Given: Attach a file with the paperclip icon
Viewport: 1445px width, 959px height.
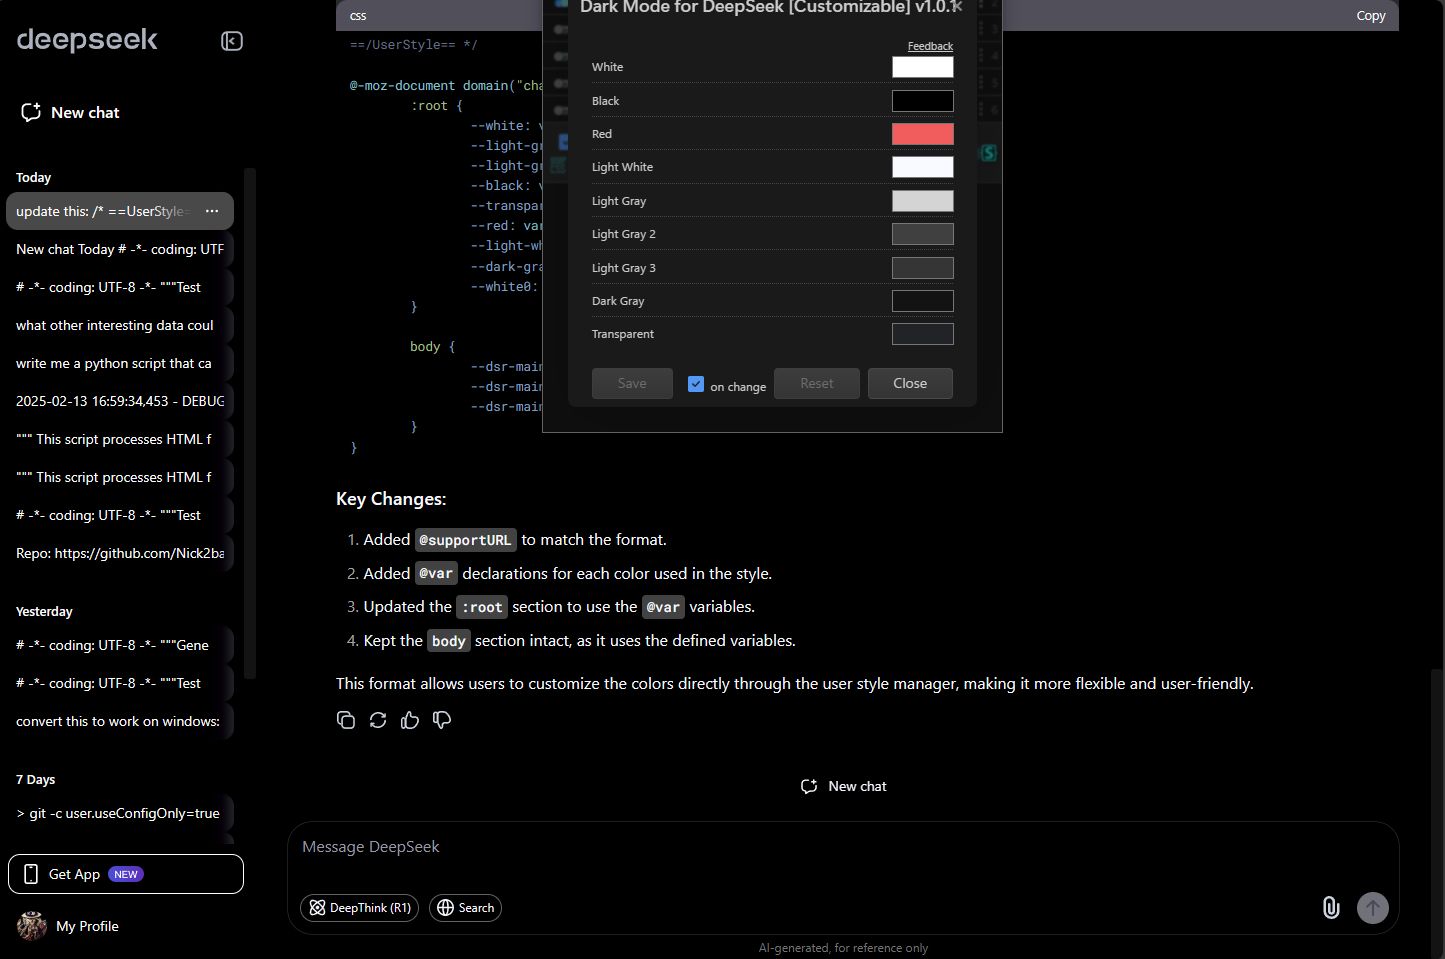Looking at the screenshot, I should point(1331,907).
